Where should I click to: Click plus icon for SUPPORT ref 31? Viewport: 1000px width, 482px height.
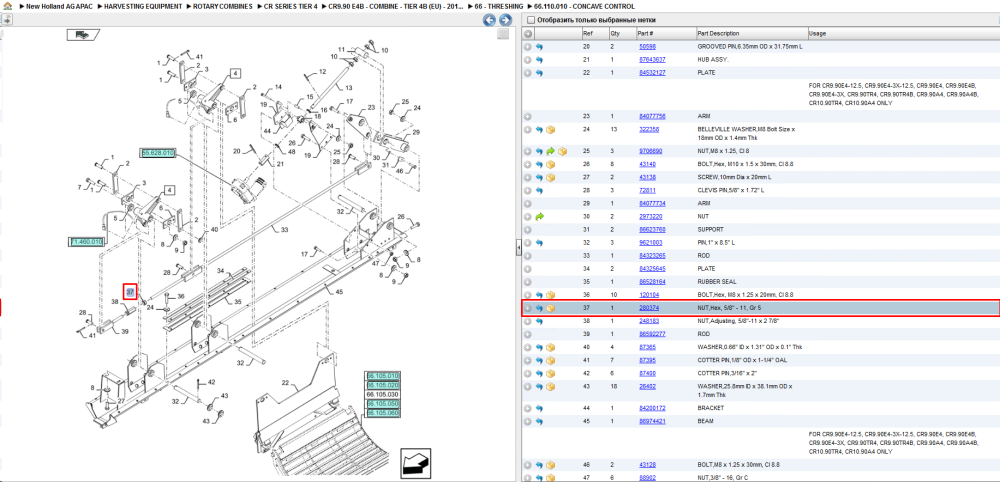click(x=528, y=230)
